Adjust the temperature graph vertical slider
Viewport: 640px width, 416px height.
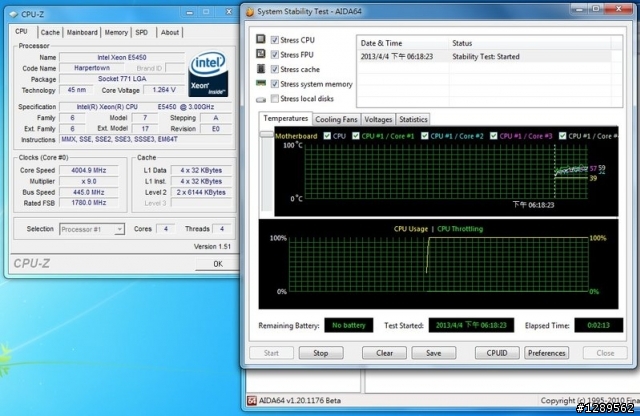tap(267, 134)
